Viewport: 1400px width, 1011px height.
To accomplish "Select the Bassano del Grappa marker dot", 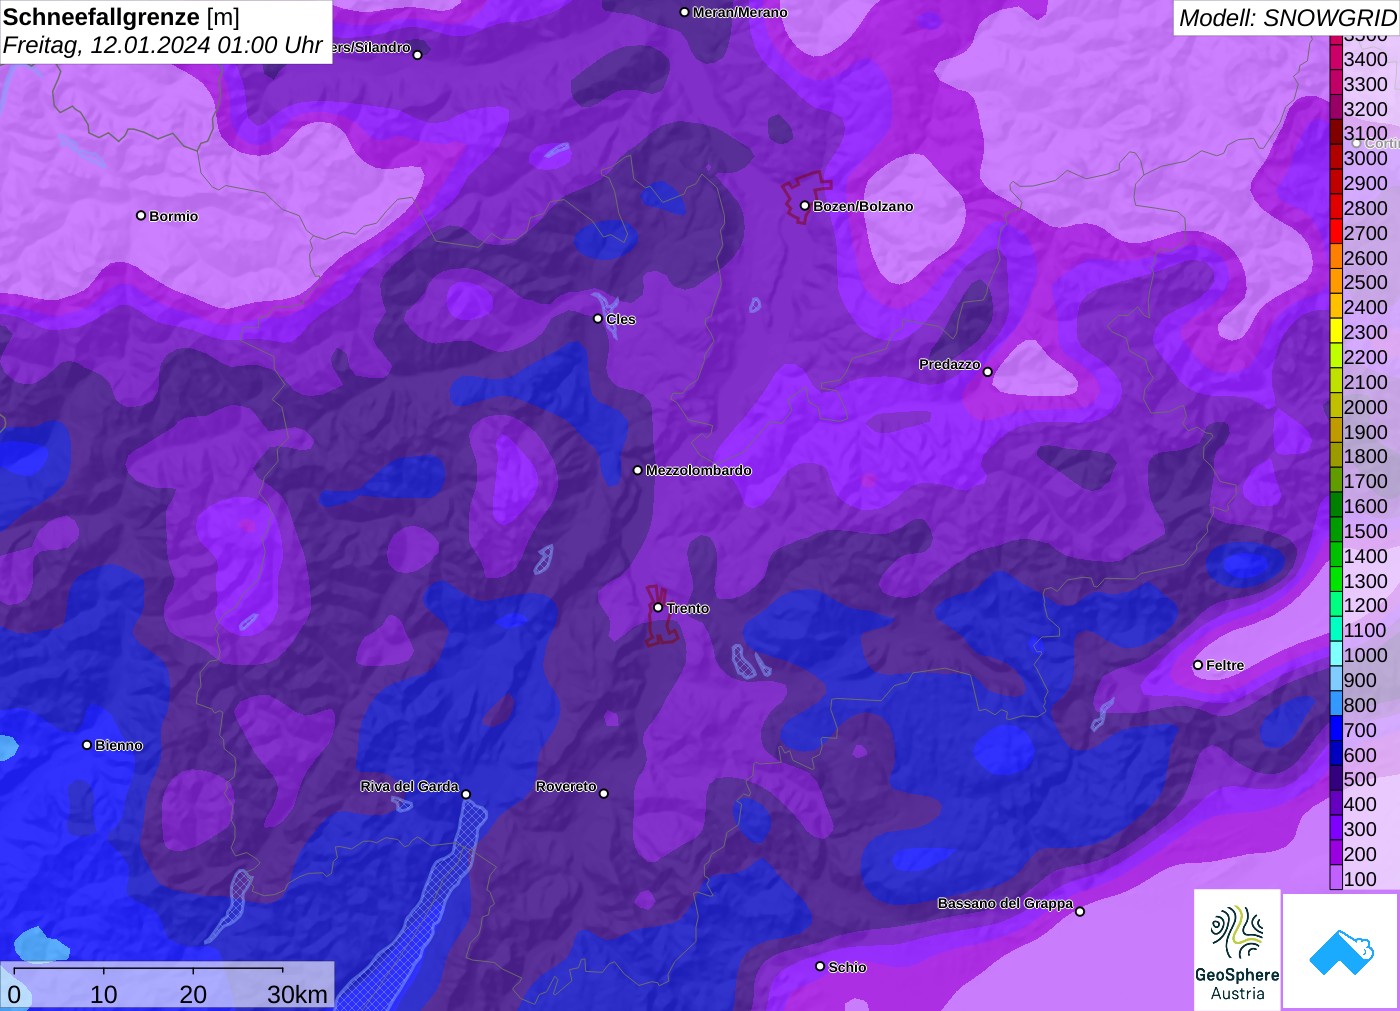I will click(1080, 911).
